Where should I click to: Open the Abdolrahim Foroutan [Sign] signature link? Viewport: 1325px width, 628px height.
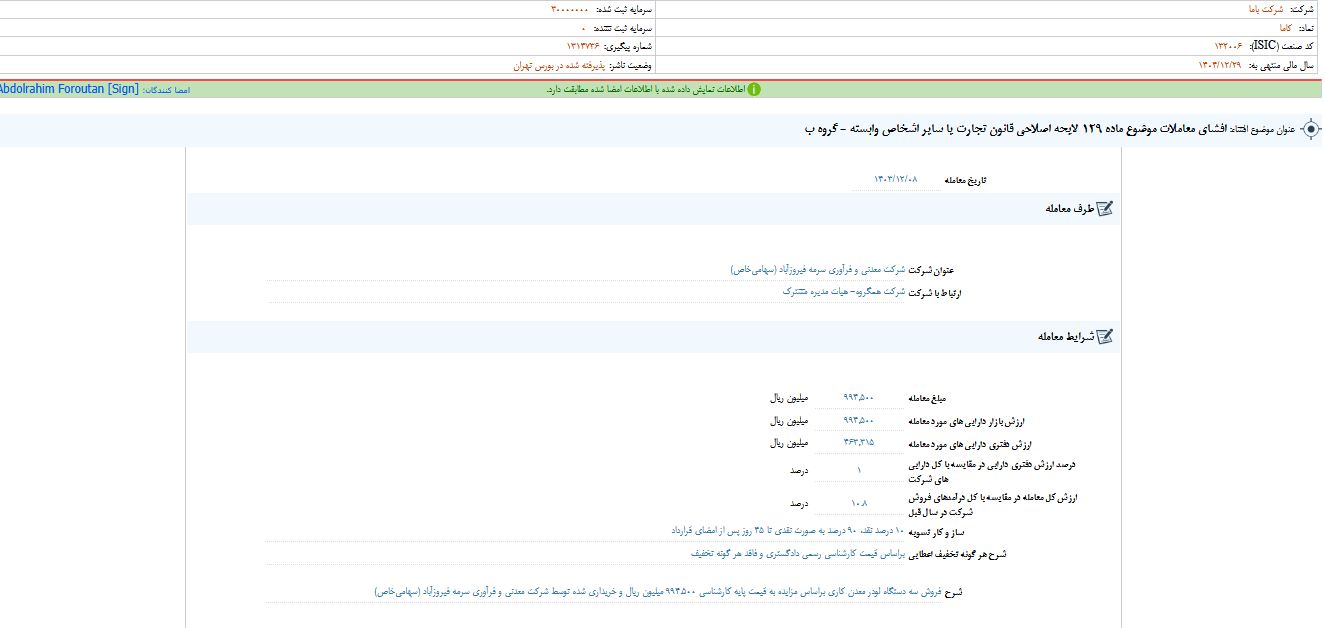[x=69, y=89]
